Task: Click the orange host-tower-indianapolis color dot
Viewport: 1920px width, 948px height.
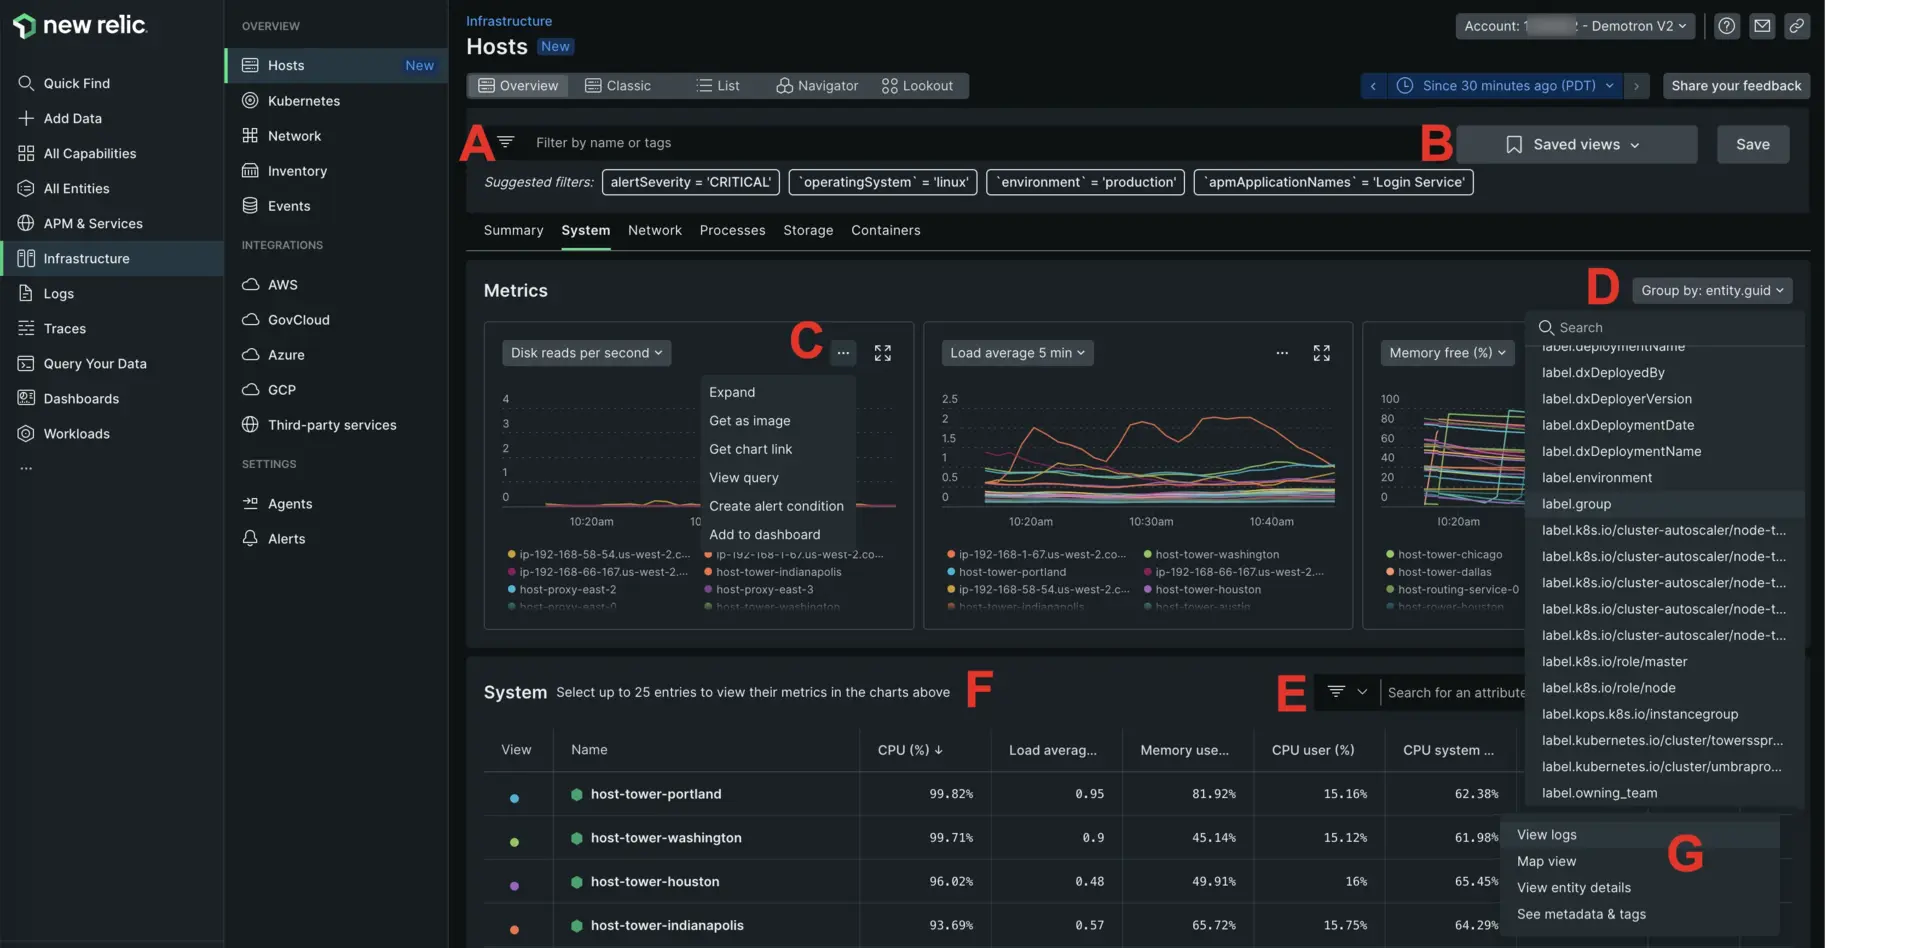Action: click(x=514, y=929)
